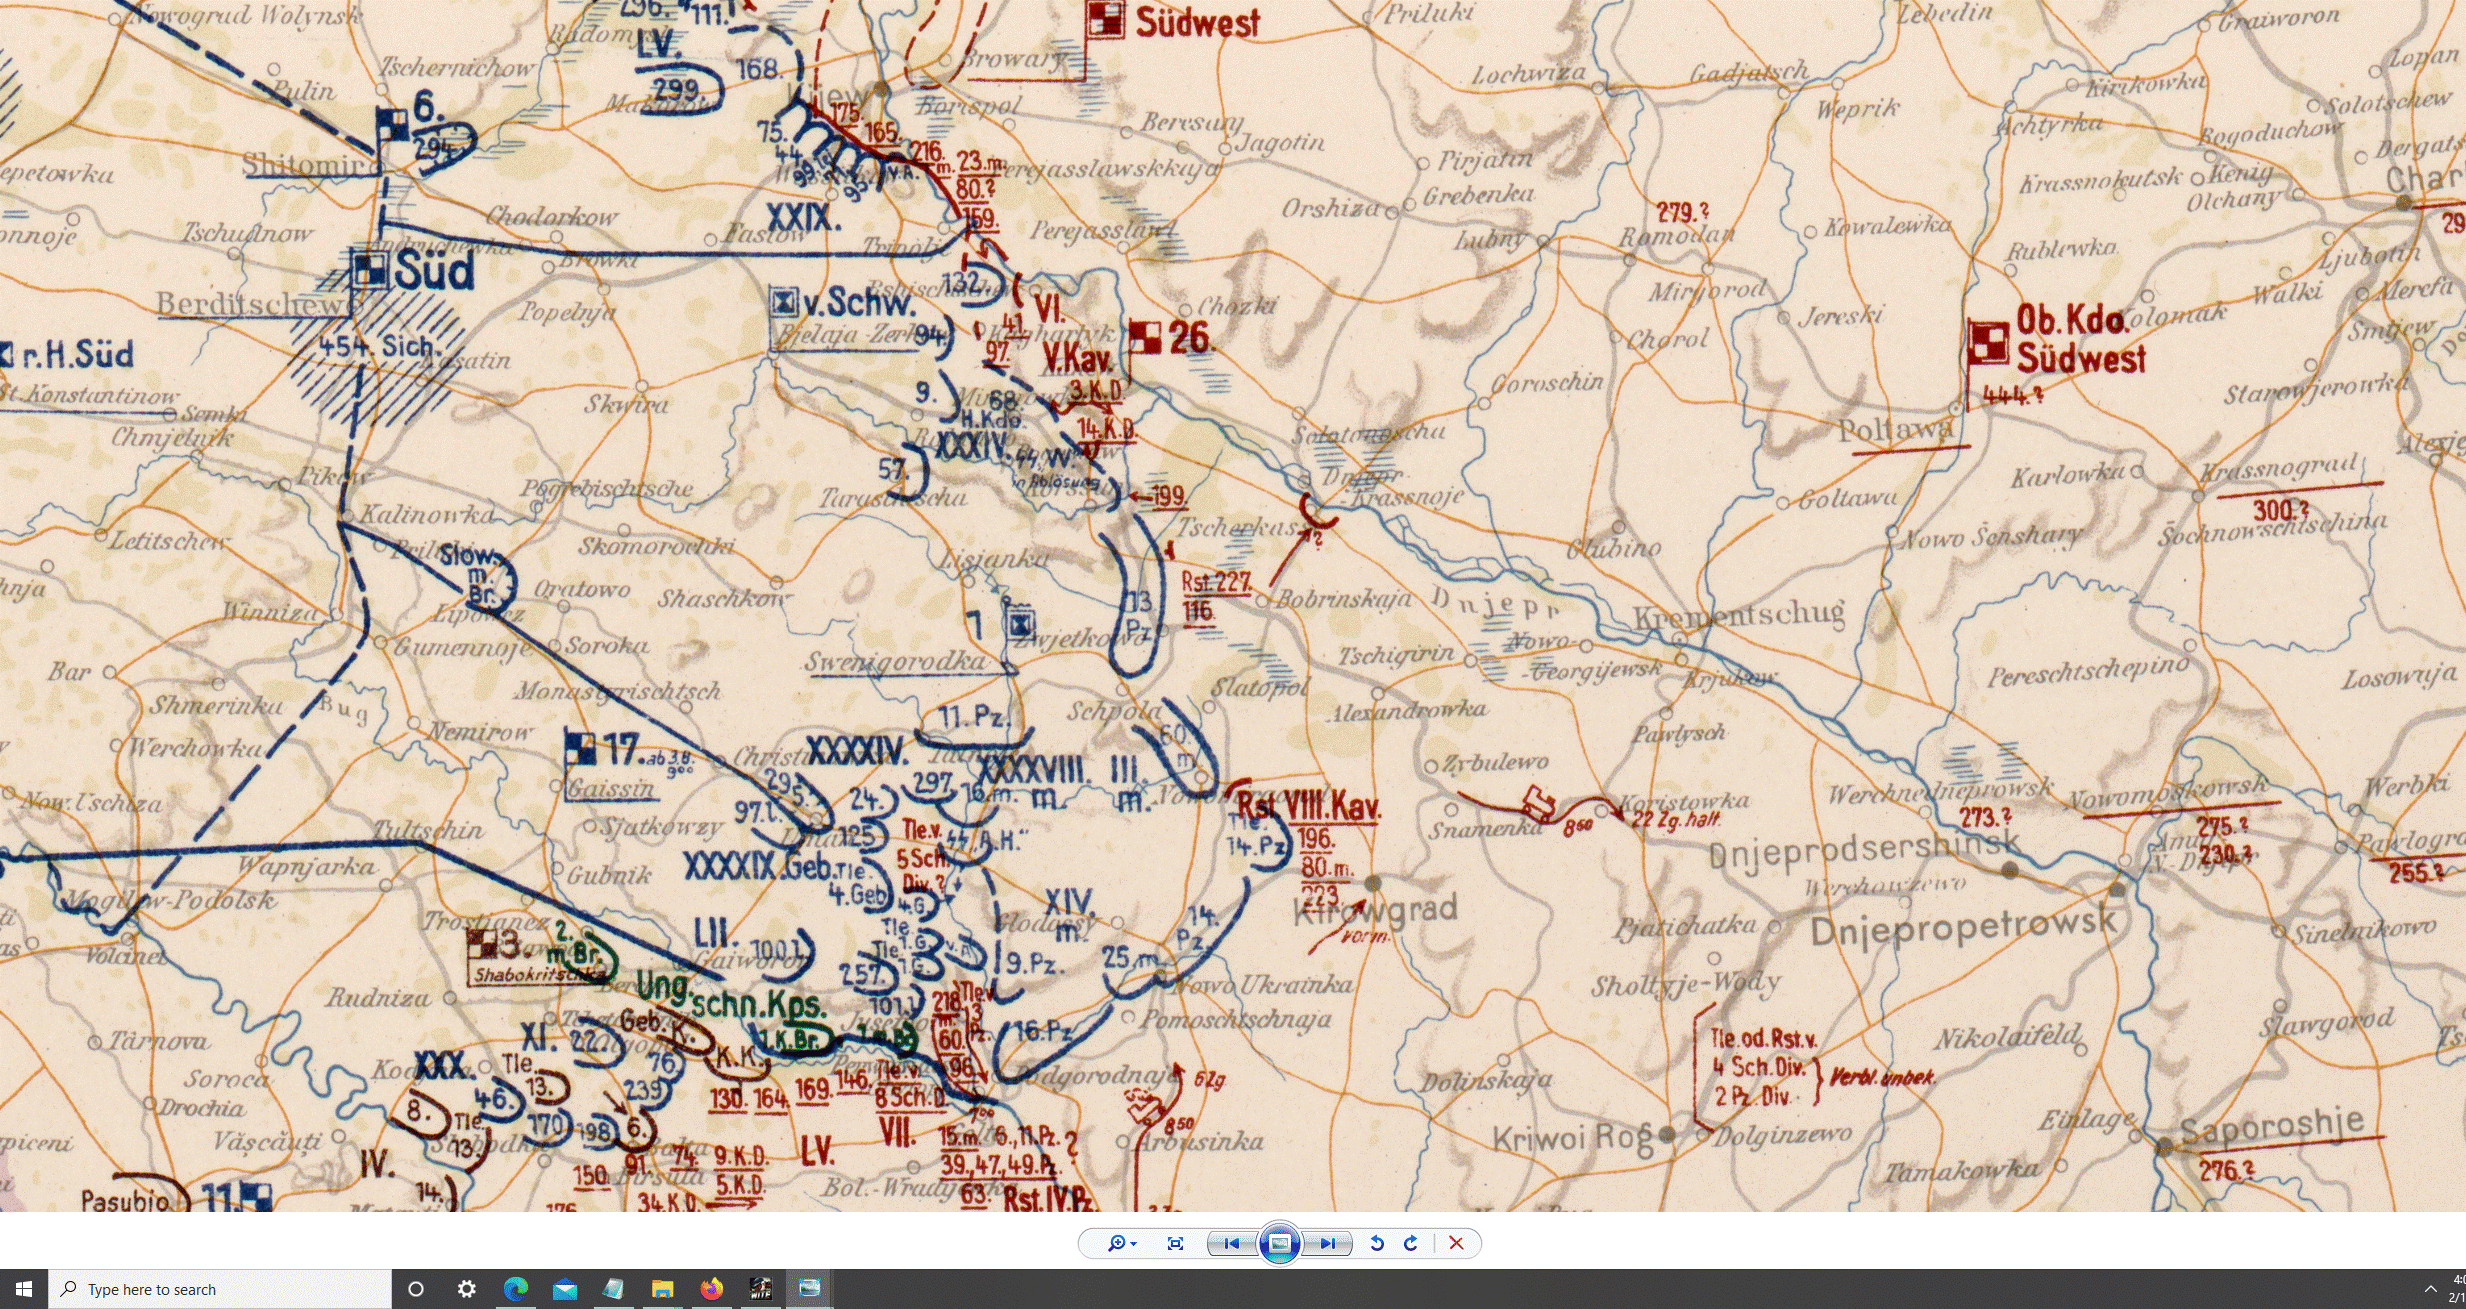Switch to Firefox in the taskbar
The height and width of the screenshot is (1309, 2466).
pyautogui.click(x=711, y=1289)
